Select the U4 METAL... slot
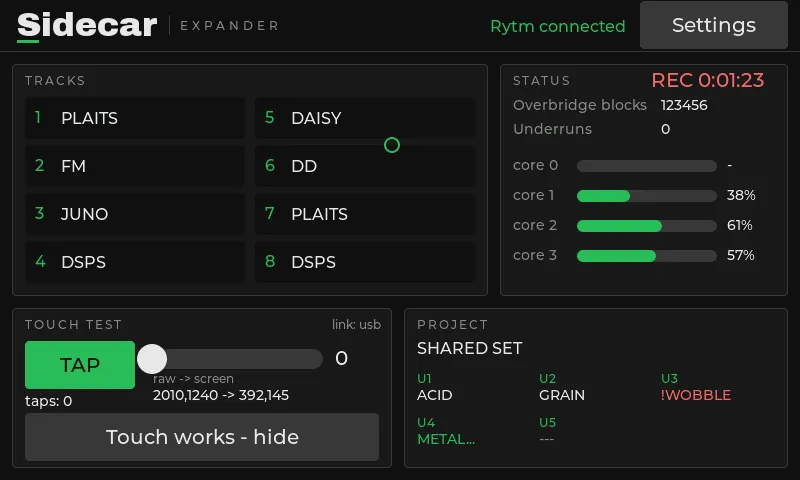 click(x=446, y=431)
